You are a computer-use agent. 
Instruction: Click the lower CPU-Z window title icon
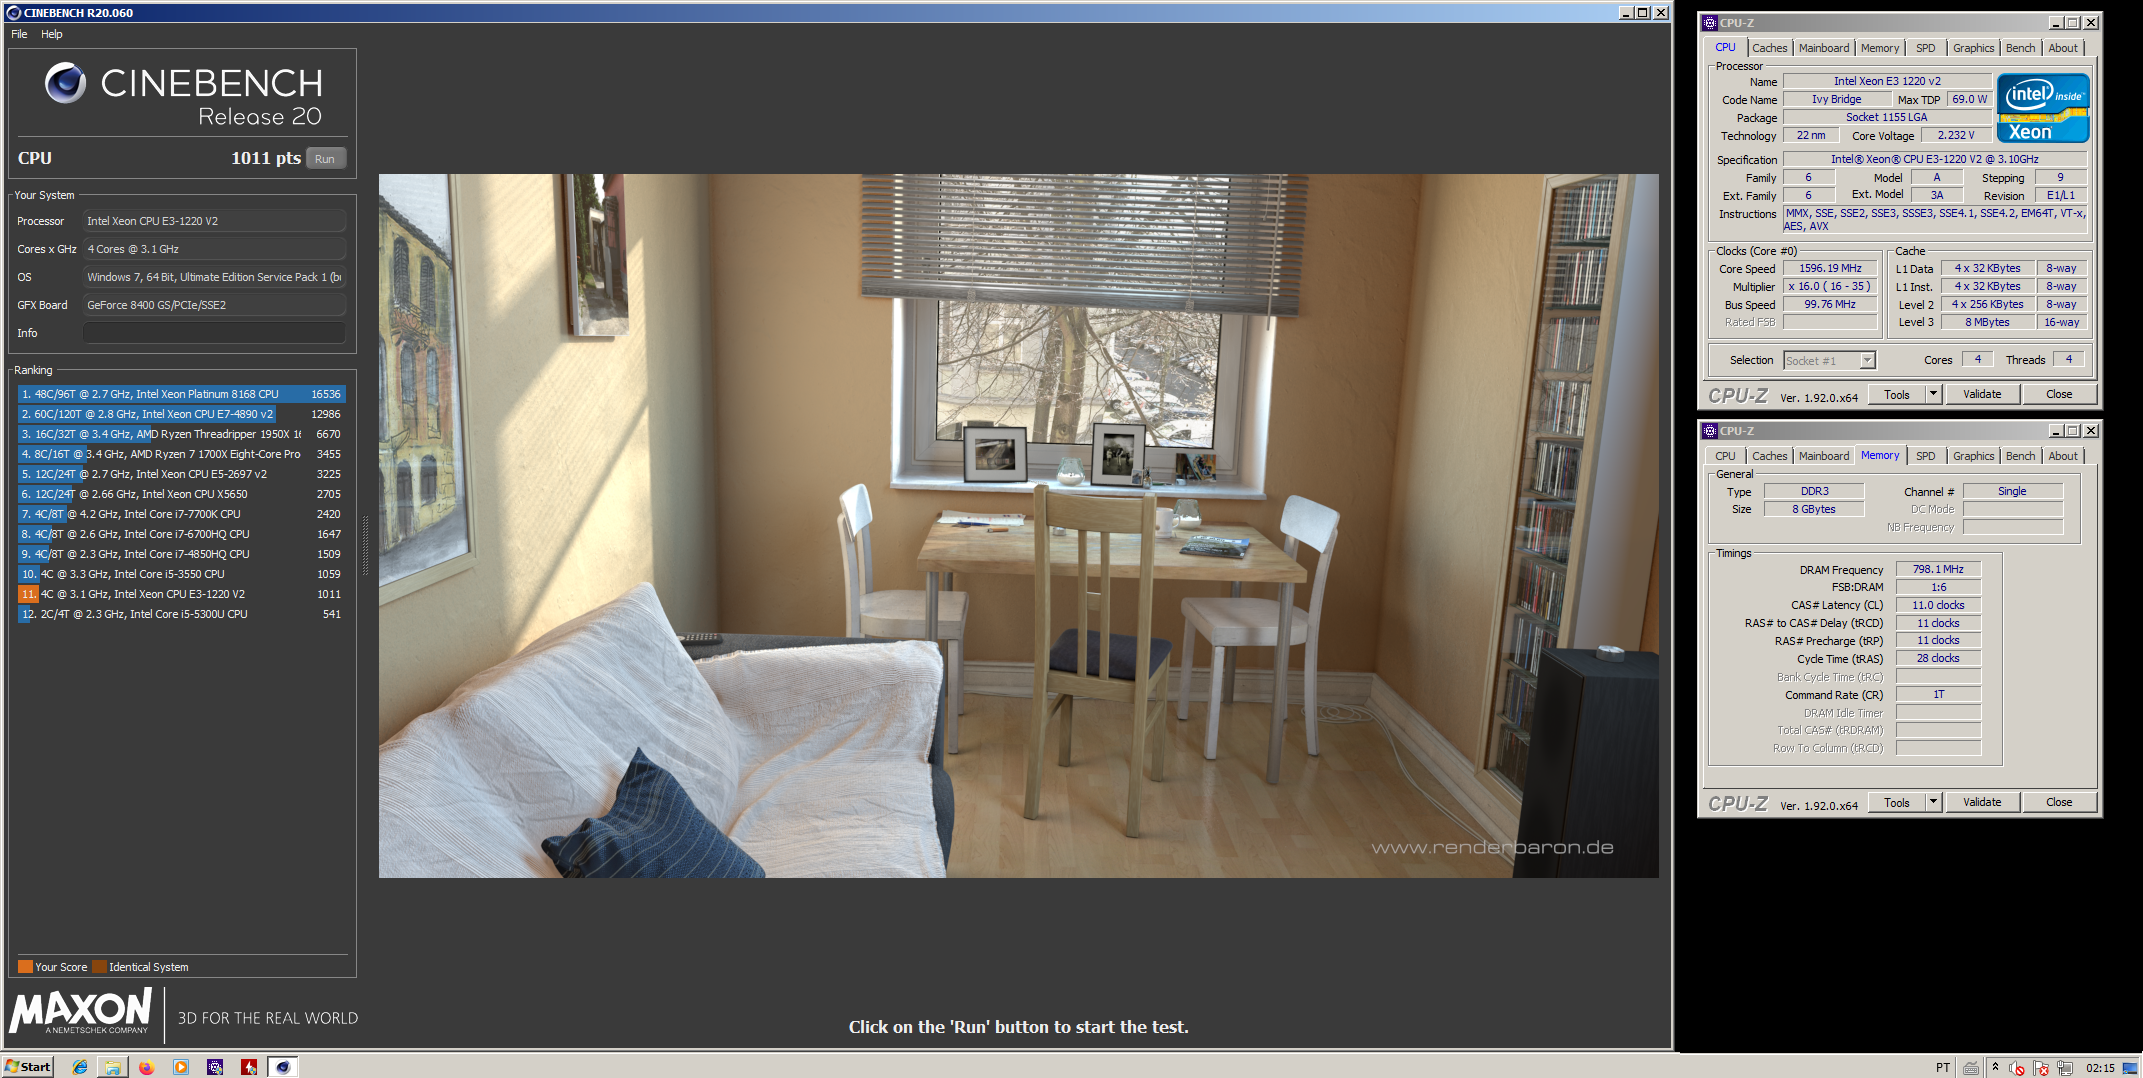click(1710, 431)
